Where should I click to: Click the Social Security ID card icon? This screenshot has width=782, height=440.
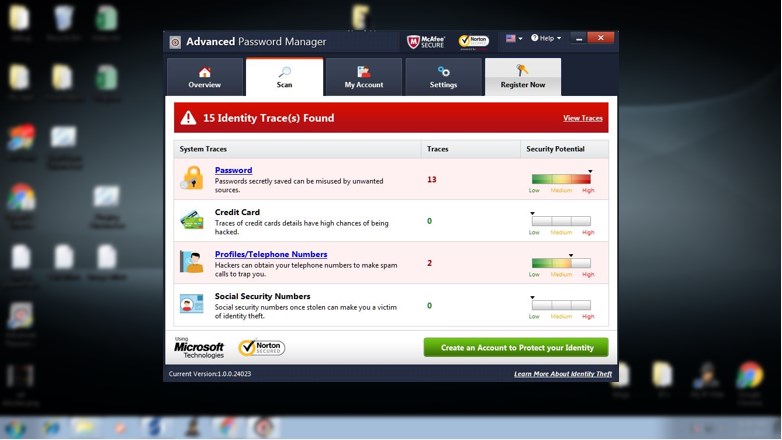pyautogui.click(x=192, y=304)
